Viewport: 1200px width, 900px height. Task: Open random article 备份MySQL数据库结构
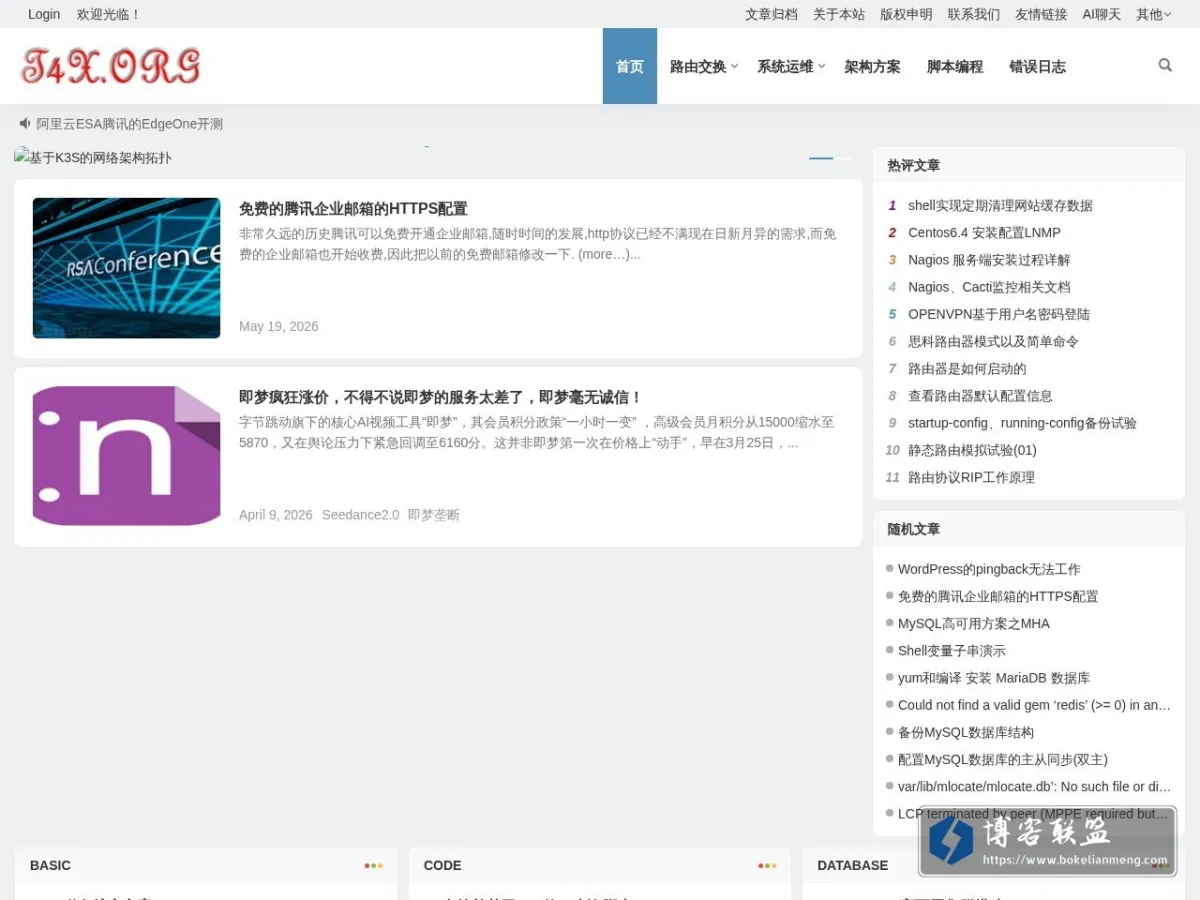pos(966,732)
